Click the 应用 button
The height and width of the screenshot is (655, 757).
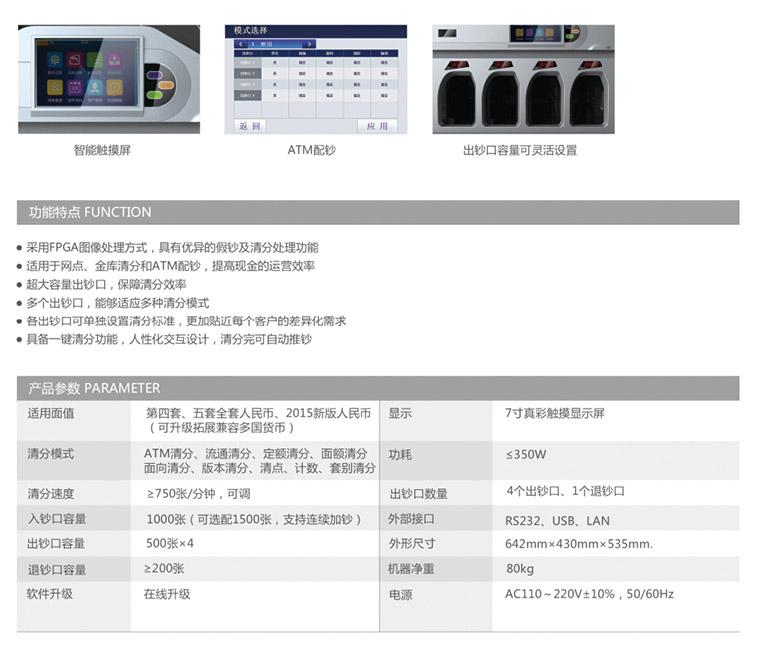coord(376,126)
